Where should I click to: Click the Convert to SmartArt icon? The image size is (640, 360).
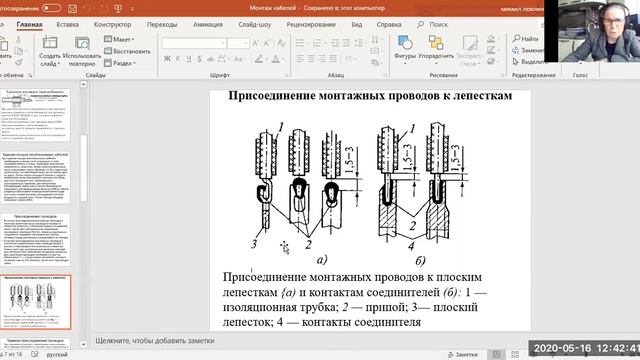point(376,63)
